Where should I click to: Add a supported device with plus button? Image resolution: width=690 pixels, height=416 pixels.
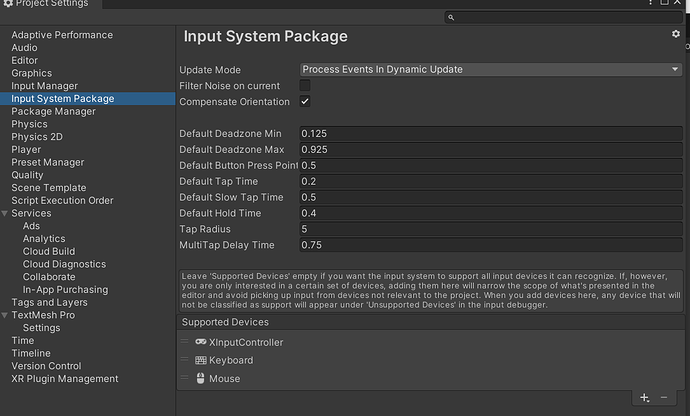pyautogui.click(x=645, y=397)
